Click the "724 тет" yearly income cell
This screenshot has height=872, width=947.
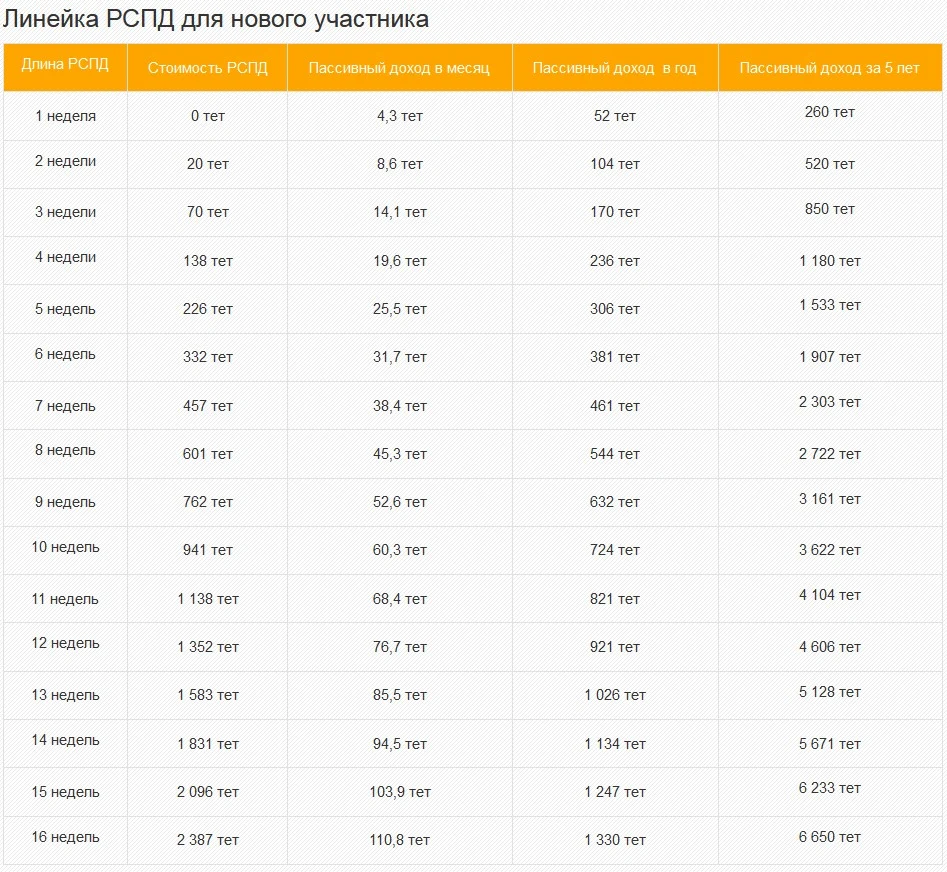(x=614, y=550)
